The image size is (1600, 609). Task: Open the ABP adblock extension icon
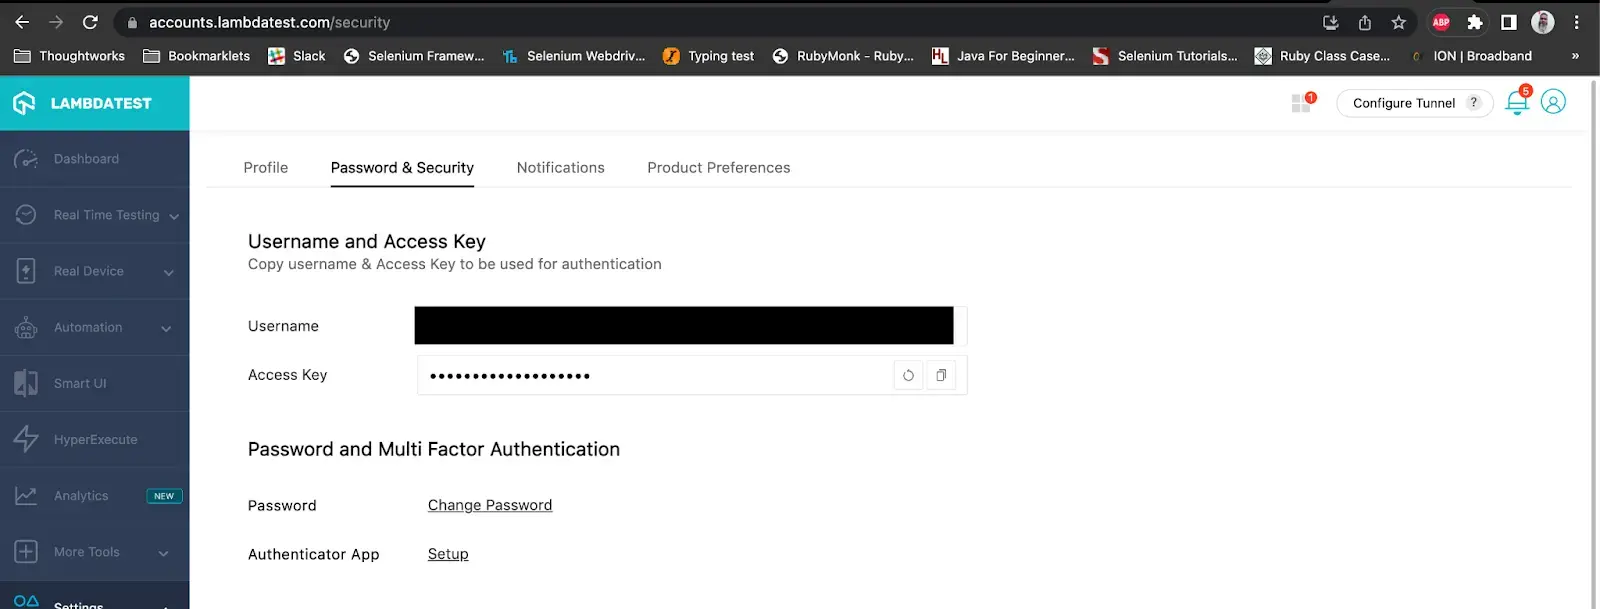point(1441,22)
